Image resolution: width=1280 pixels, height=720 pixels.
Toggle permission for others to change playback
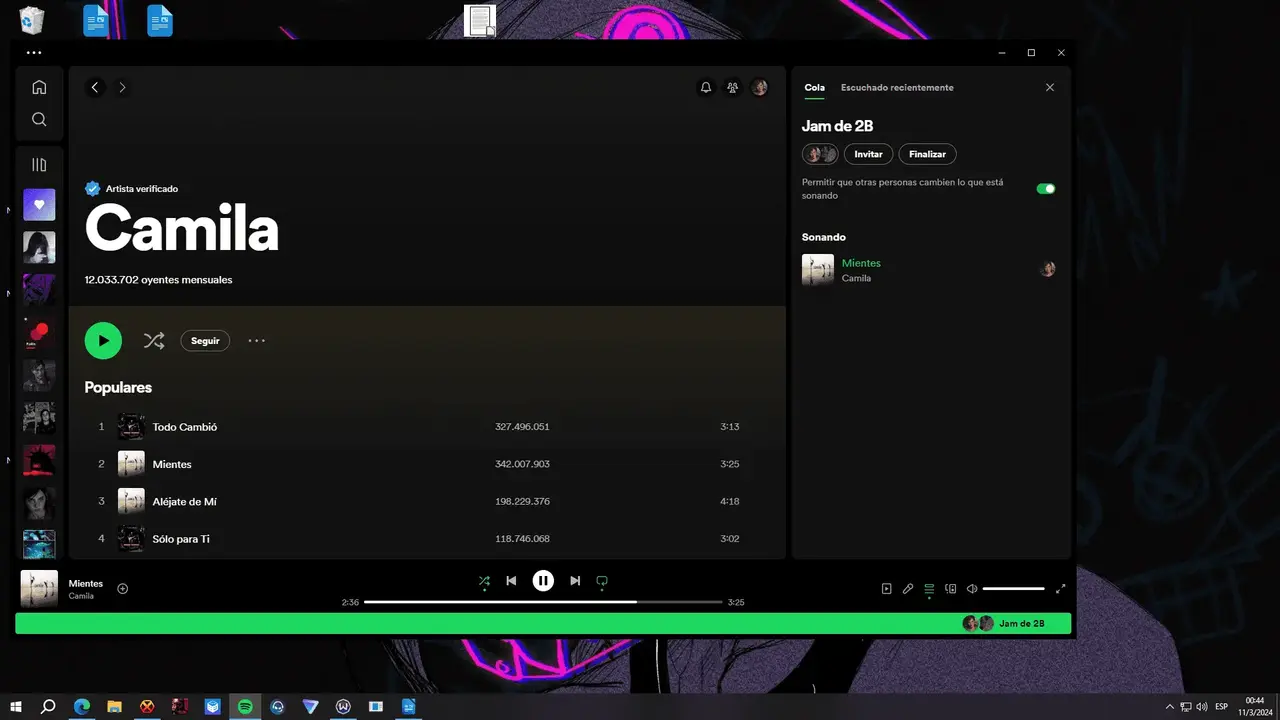coord(1046,189)
